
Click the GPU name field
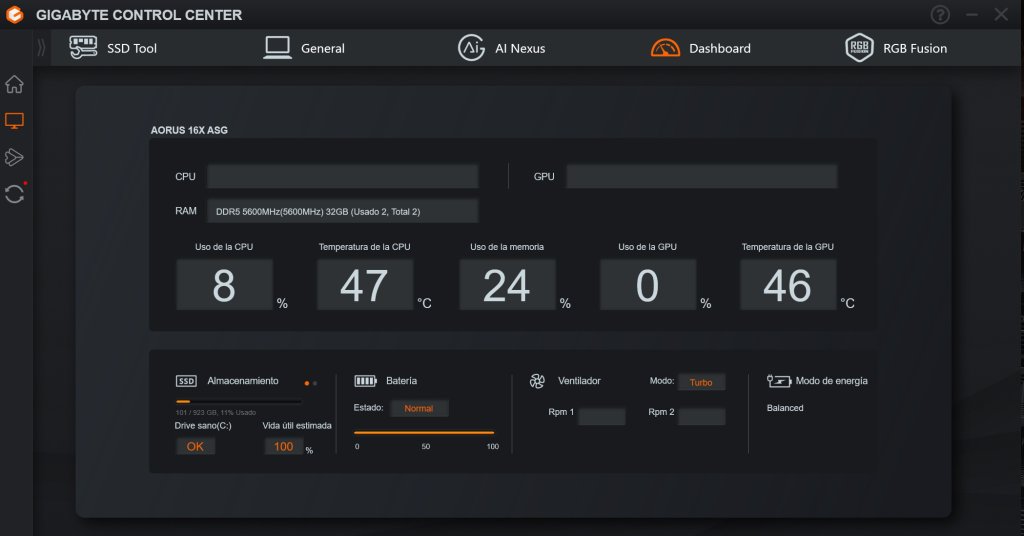click(701, 176)
